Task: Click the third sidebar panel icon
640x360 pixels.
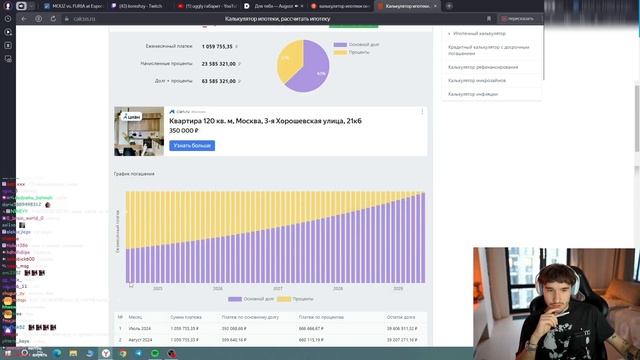Action: (8, 45)
